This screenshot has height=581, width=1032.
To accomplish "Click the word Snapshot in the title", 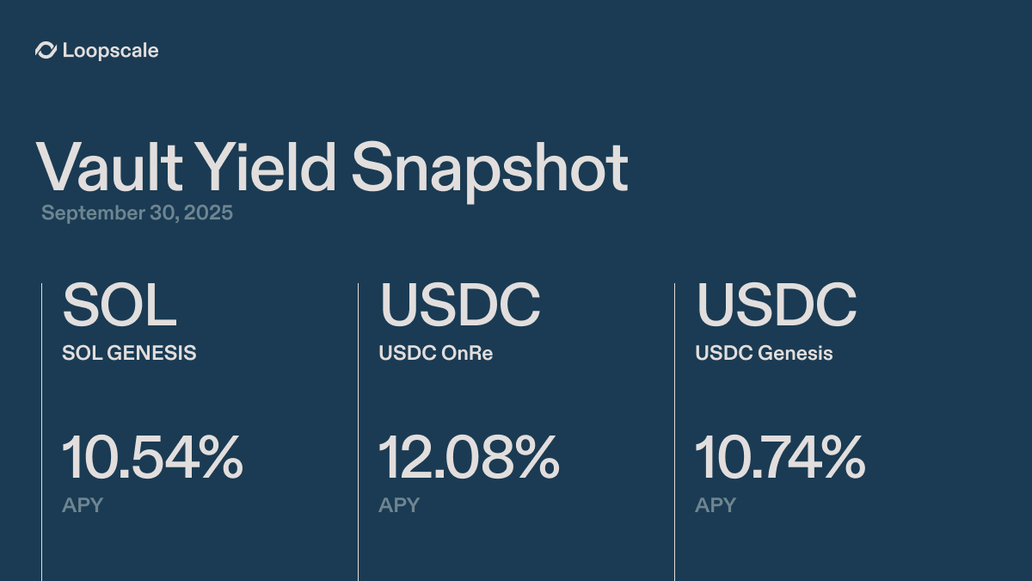I will point(489,167).
